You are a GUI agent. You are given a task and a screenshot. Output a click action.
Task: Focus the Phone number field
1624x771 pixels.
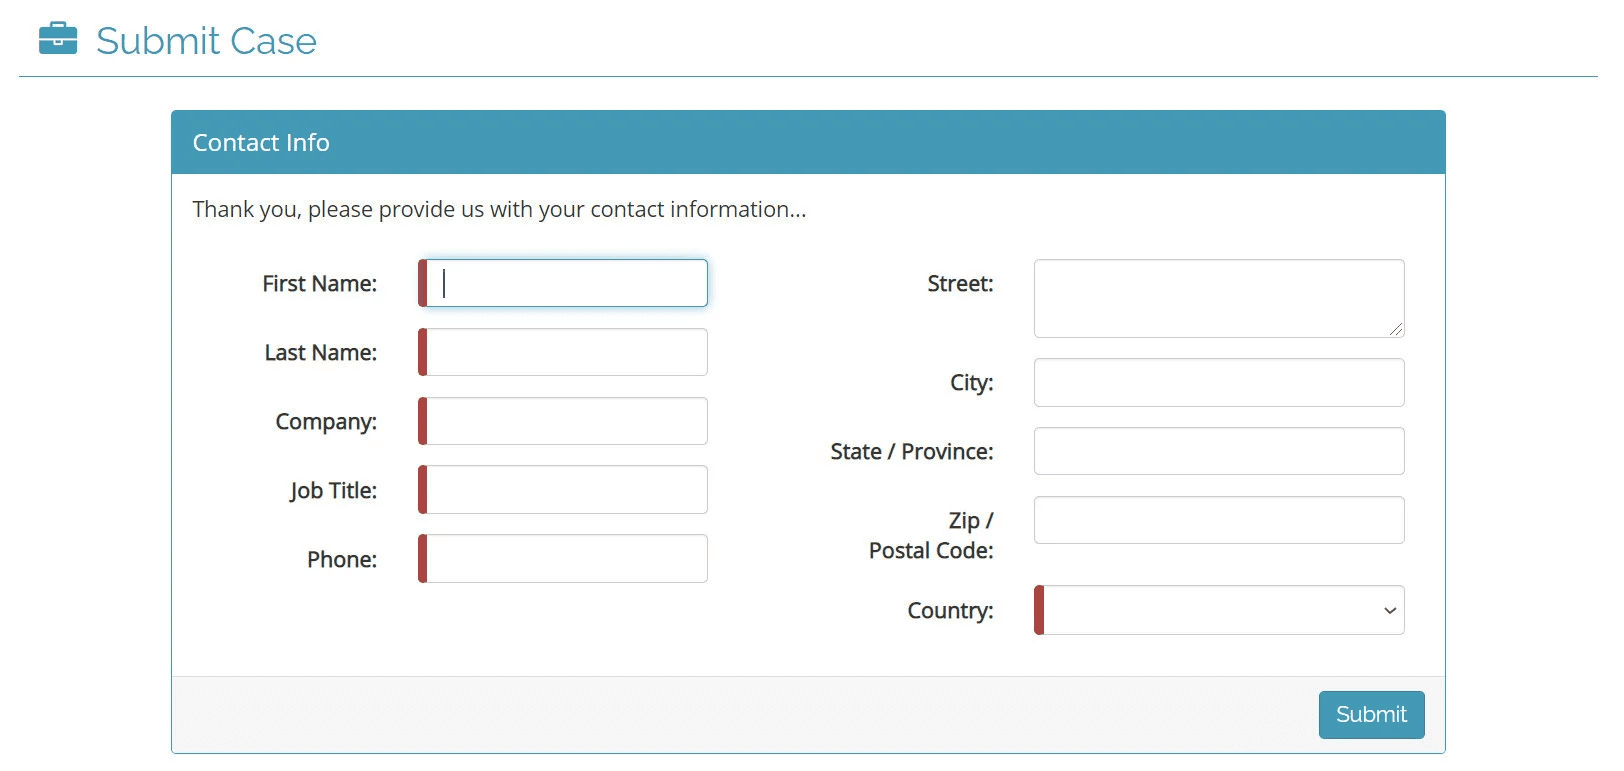coord(566,559)
